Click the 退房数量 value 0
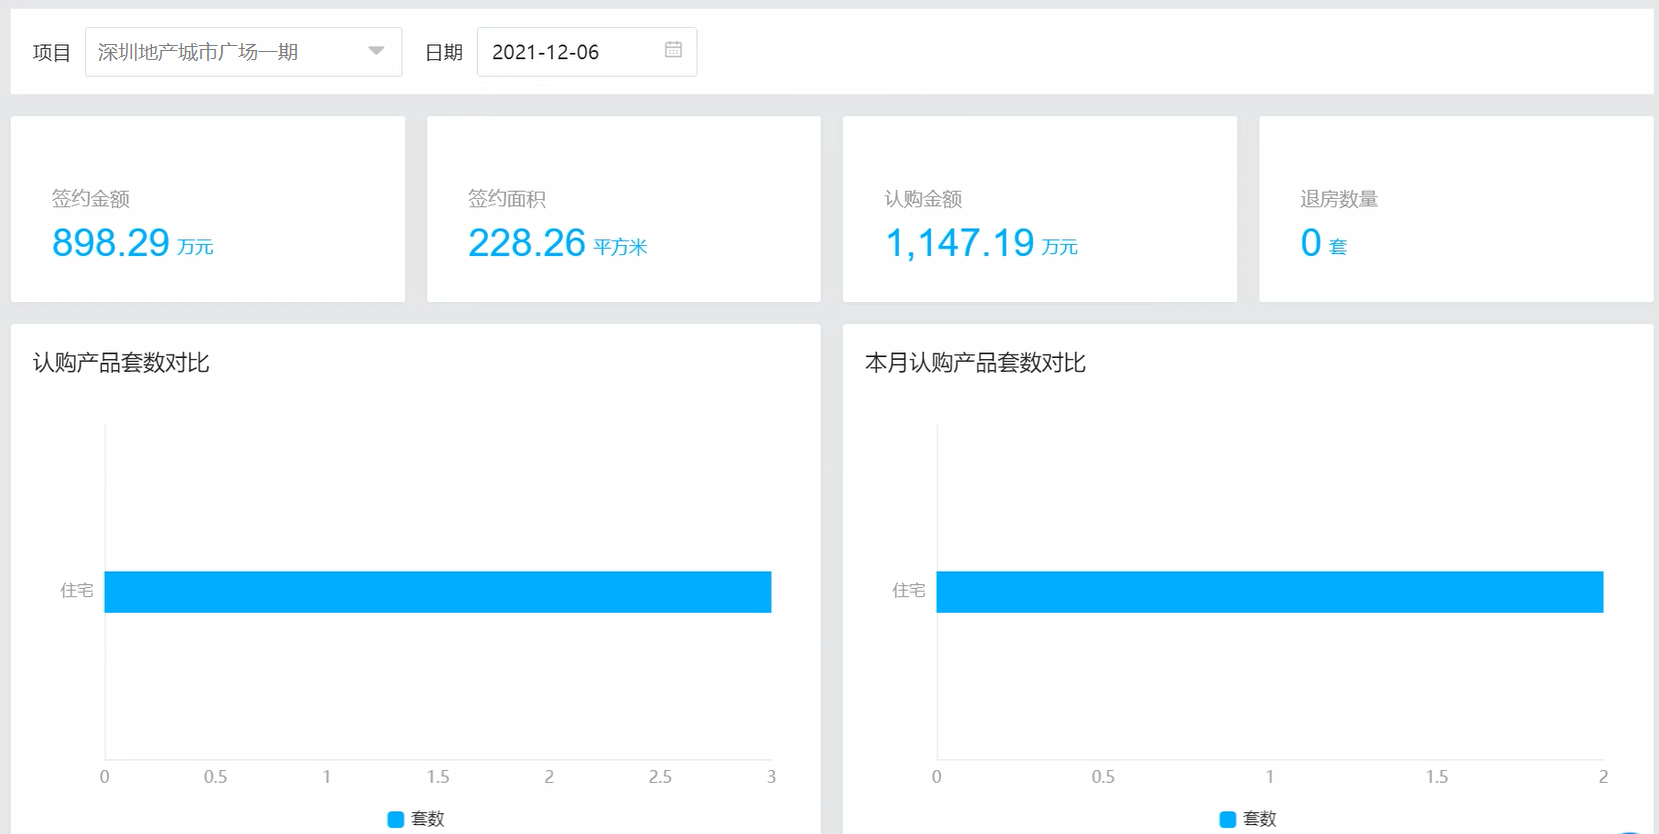Screen dimensions: 1659x834 (x=1310, y=243)
